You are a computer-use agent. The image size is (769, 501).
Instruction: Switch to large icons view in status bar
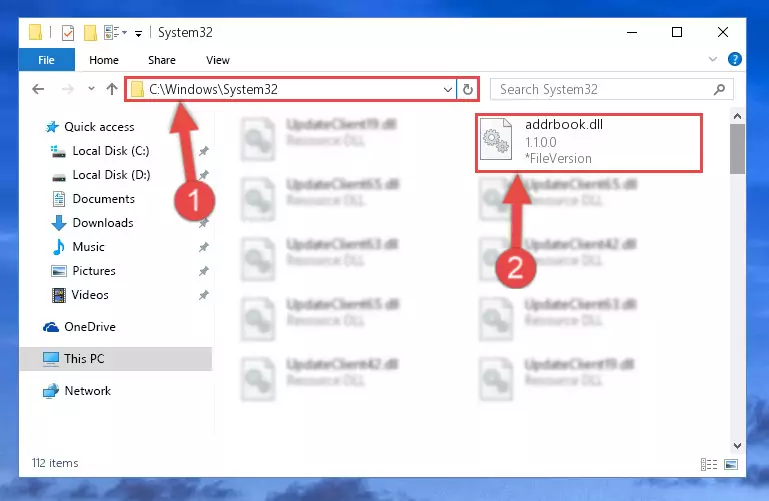pos(731,464)
